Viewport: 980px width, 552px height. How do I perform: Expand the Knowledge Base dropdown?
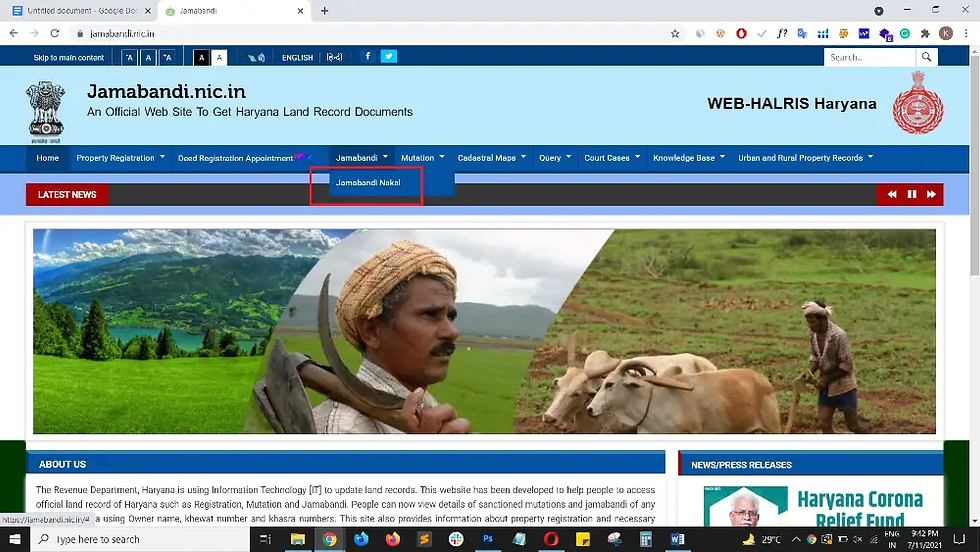pyautogui.click(x=689, y=158)
